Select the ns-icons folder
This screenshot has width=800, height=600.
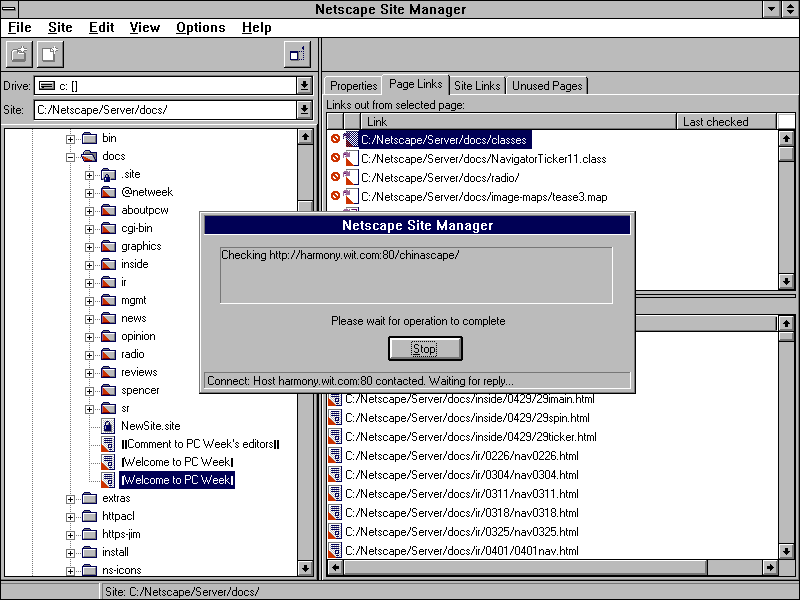click(121, 570)
